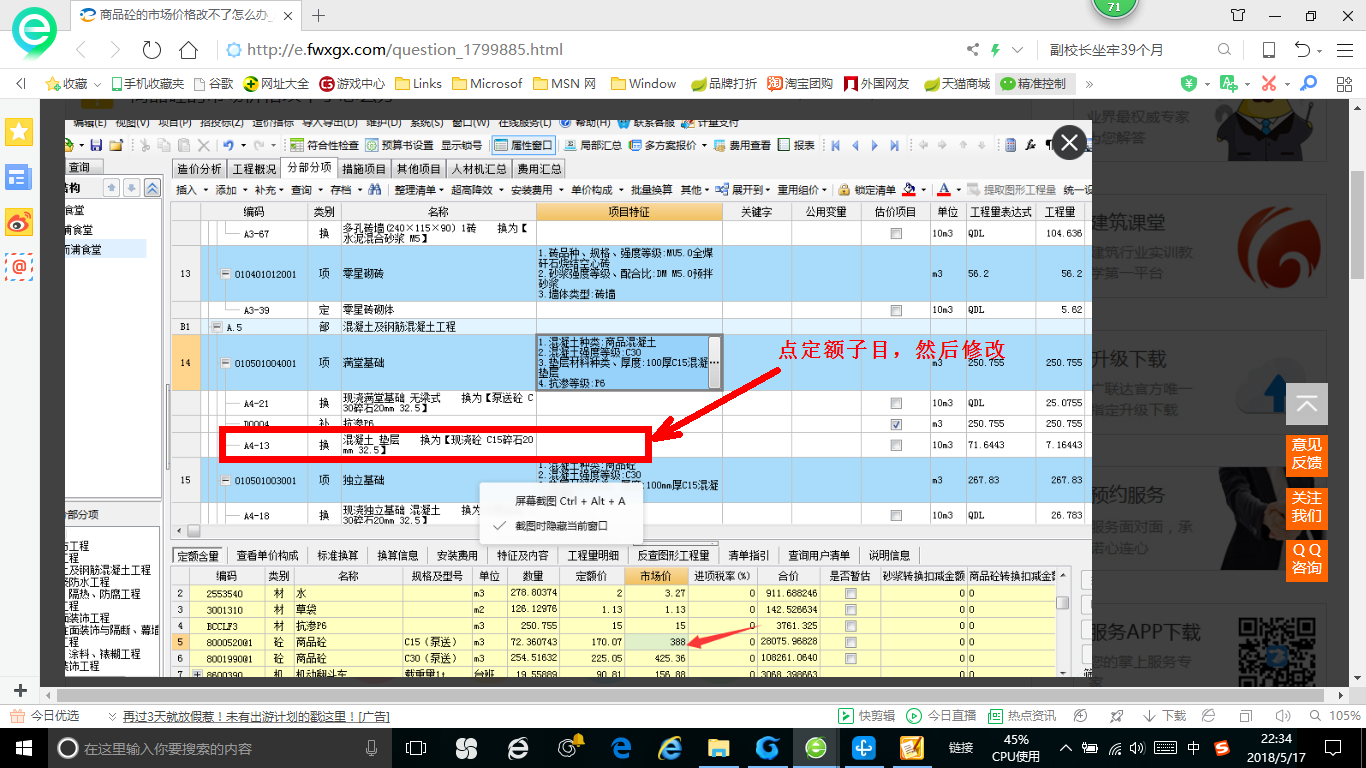Click the mobile device icon in browser toolbar
The height and width of the screenshot is (768, 1366).
point(1268,50)
